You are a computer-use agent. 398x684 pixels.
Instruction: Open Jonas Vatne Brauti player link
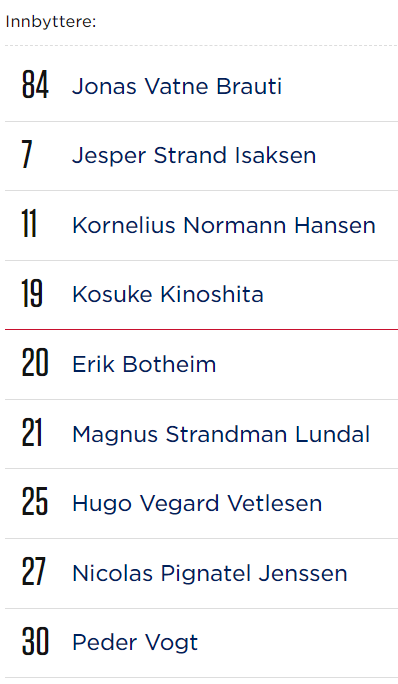tap(177, 86)
